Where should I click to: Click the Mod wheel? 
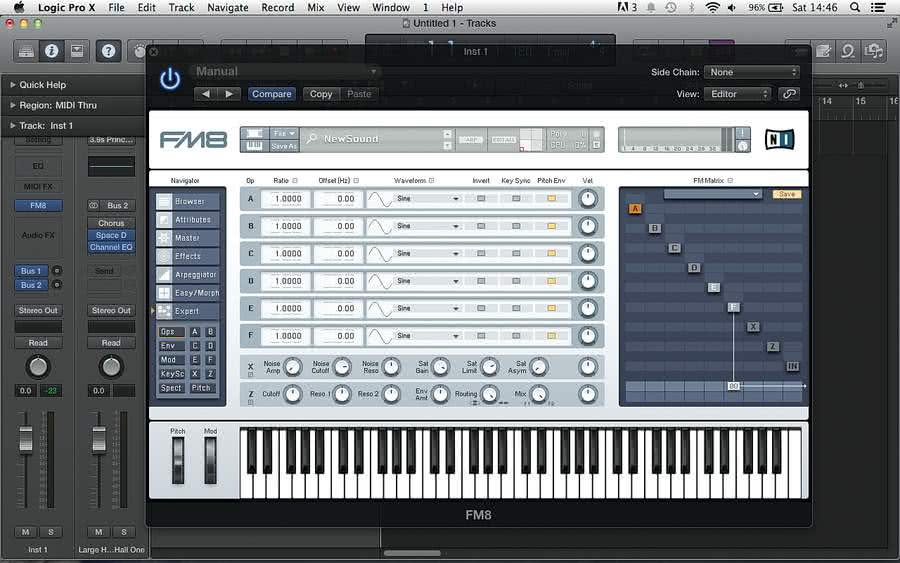211,460
